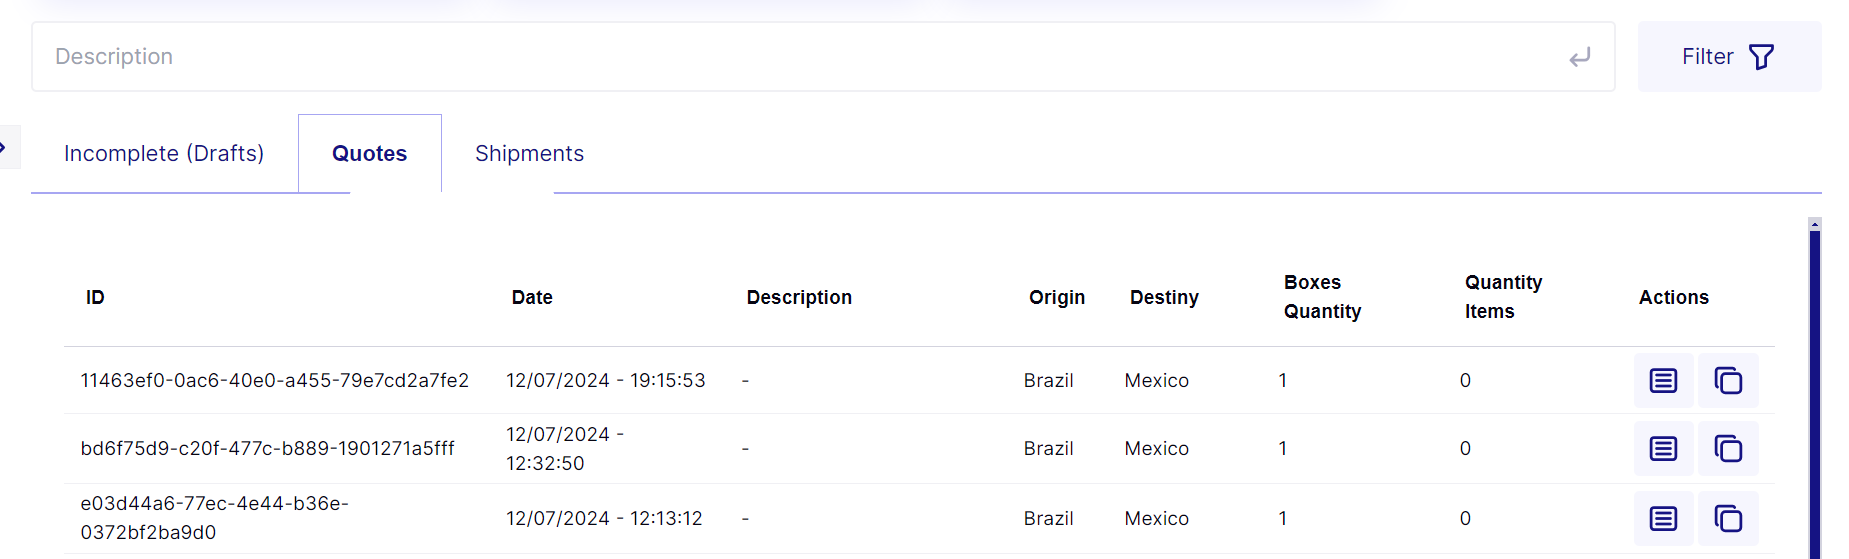Viewport: 1849px width, 559px height.
Task: Open details for quote bd6f75d9
Action: [1663, 449]
